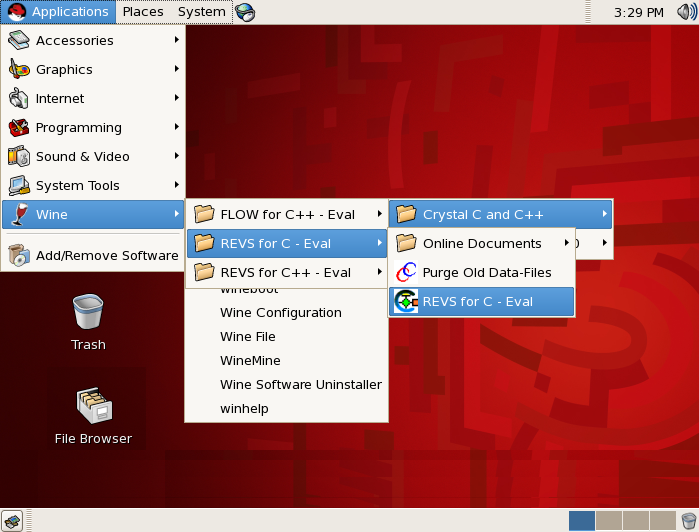
Task: Click the System Tools computer icon
Action: click(19, 185)
